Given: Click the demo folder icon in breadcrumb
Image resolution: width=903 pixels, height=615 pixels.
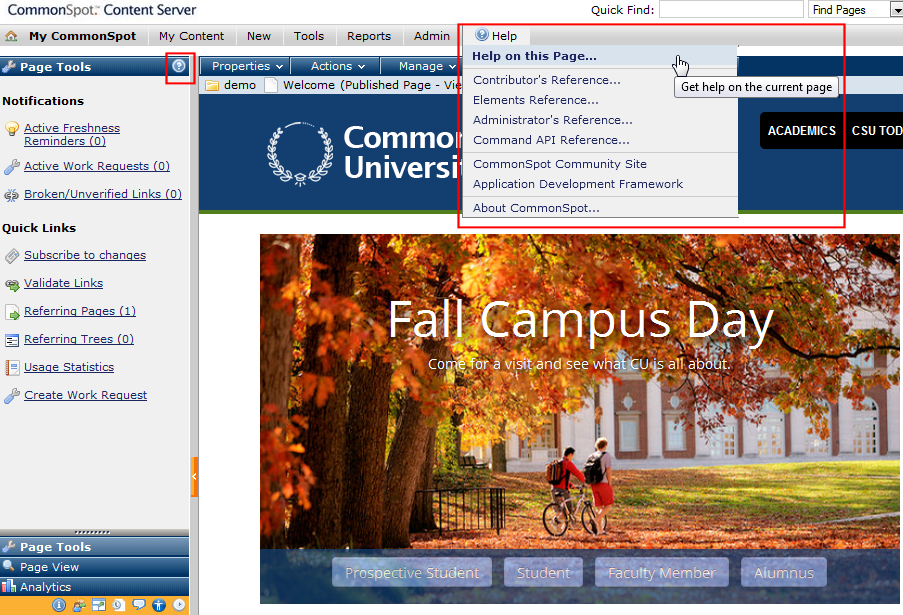Looking at the screenshot, I should [x=212, y=85].
